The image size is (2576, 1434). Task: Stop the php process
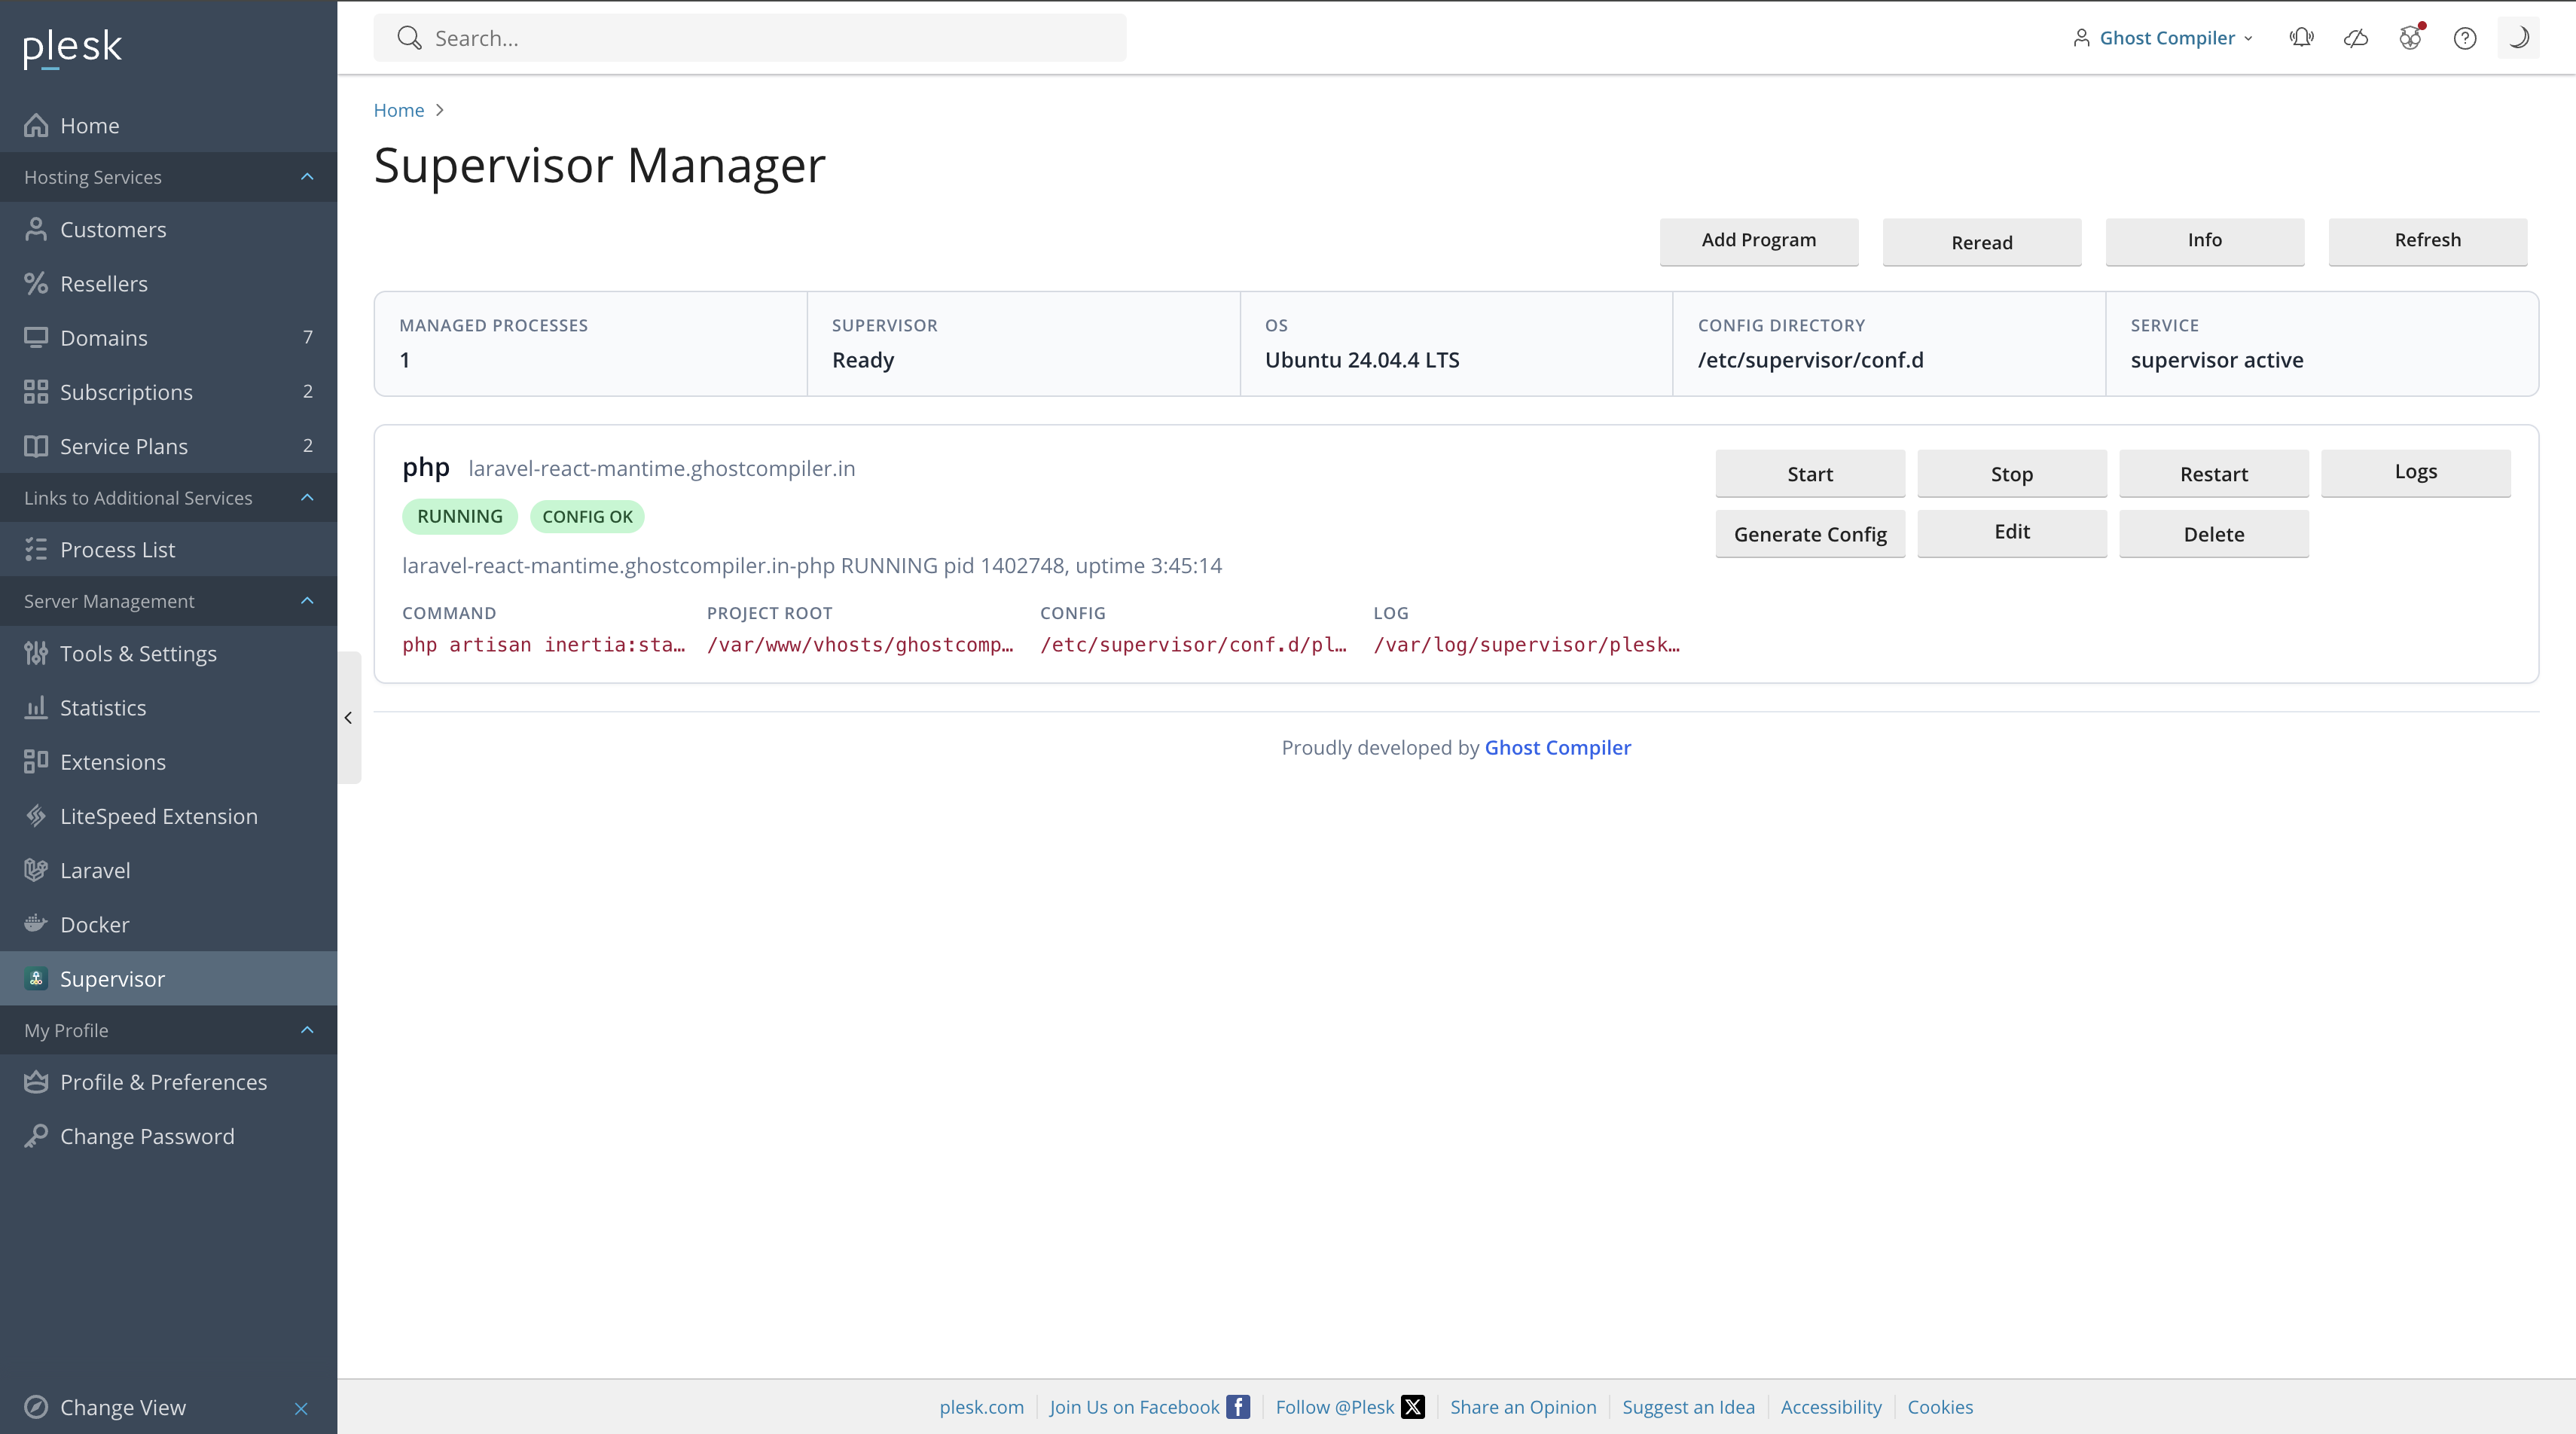click(x=2012, y=474)
